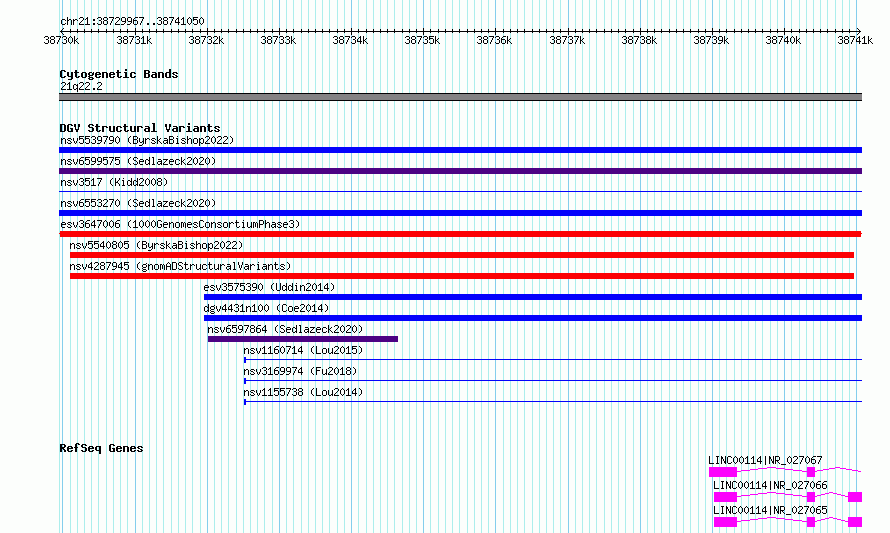Click the last exon of NR_027066

click(855, 497)
